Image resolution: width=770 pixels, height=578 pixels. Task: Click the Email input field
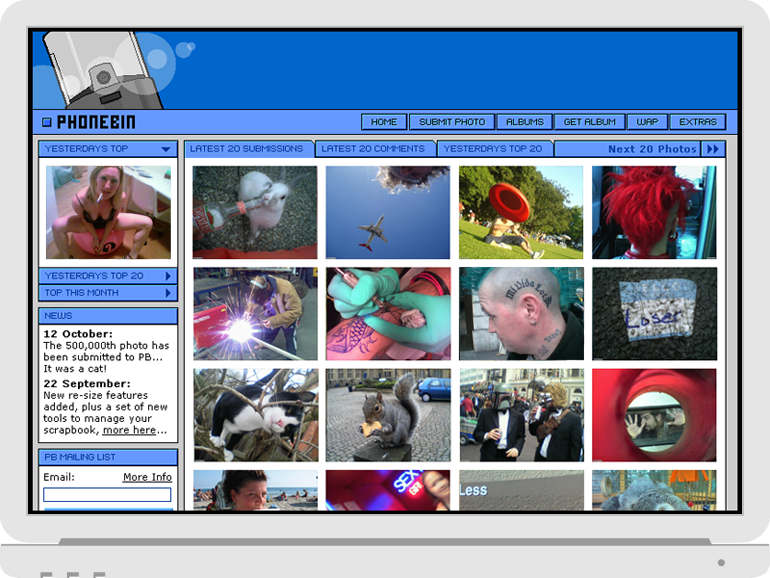point(107,494)
